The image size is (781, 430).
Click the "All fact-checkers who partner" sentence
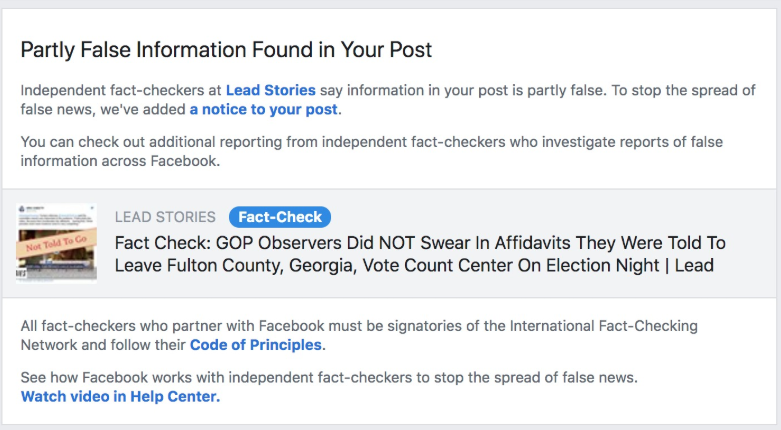359,335
